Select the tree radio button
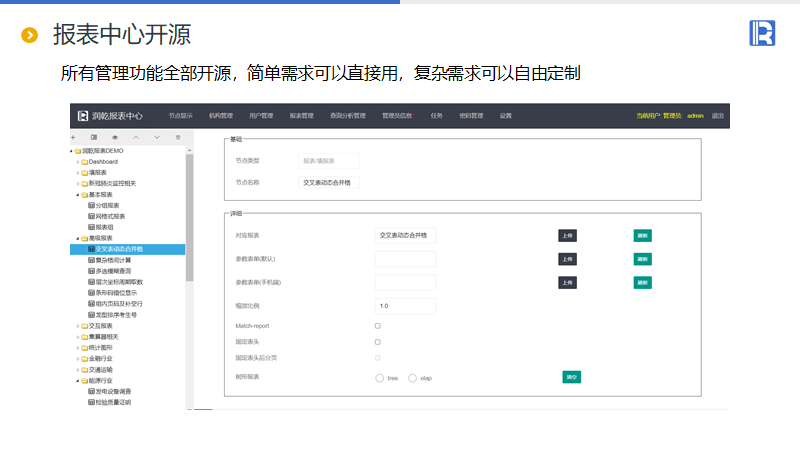 click(x=379, y=378)
